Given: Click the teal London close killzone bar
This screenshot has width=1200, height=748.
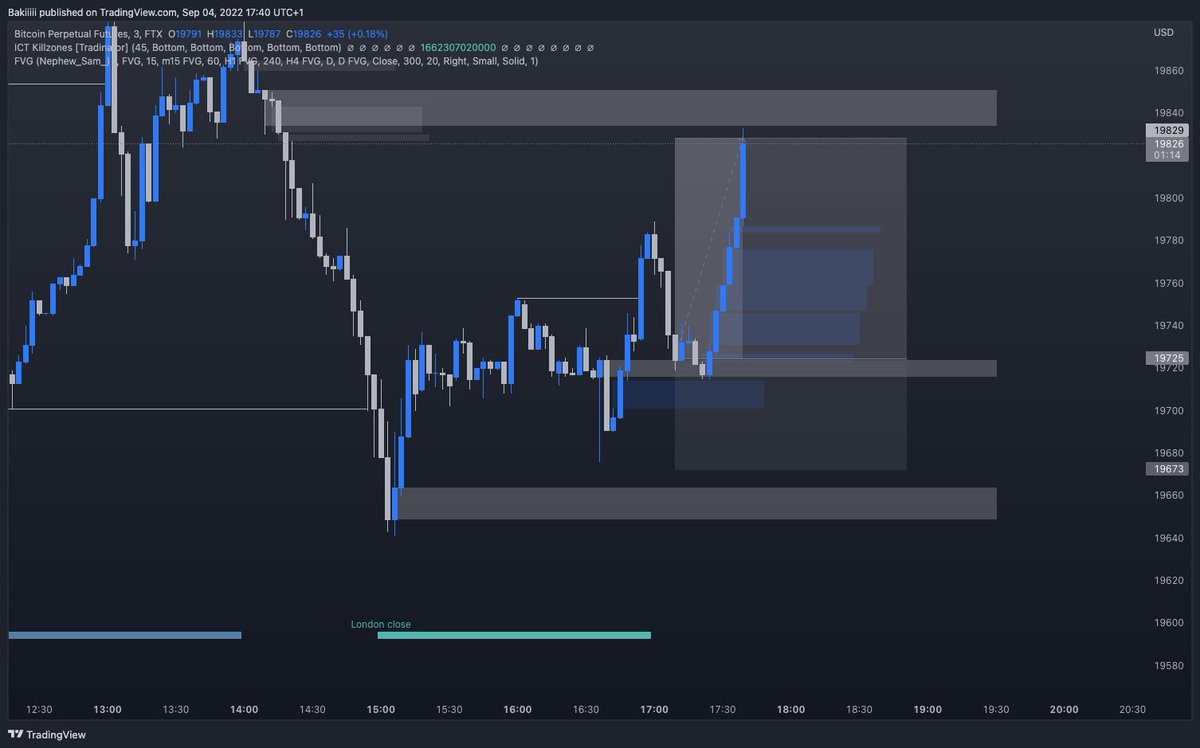Looking at the screenshot, I should click(514, 635).
